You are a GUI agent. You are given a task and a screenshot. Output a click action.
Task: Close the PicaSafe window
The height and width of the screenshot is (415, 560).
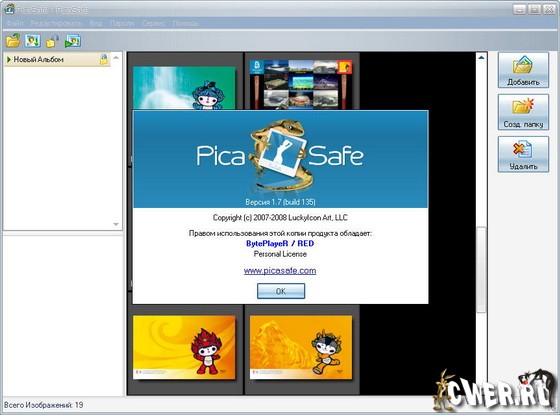click(549, 9)
